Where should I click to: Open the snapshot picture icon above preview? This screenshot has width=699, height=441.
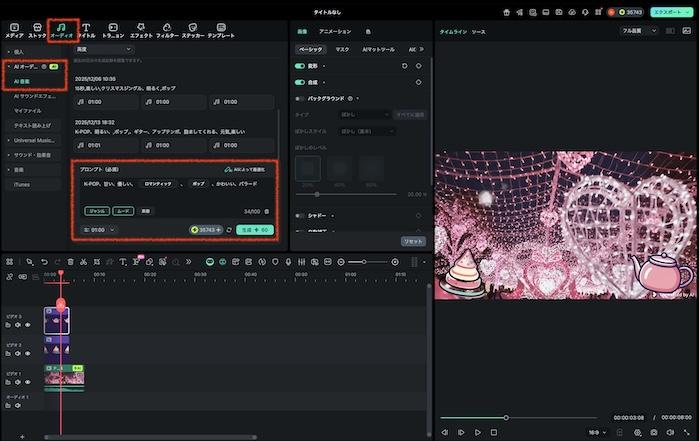tap(687, 31)
